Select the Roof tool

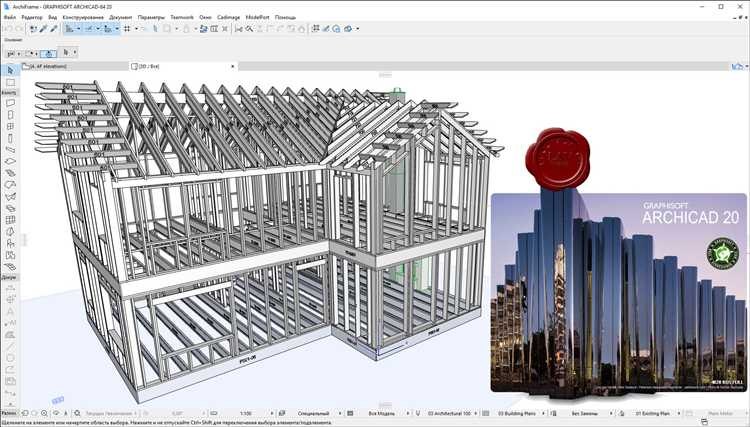10,185
